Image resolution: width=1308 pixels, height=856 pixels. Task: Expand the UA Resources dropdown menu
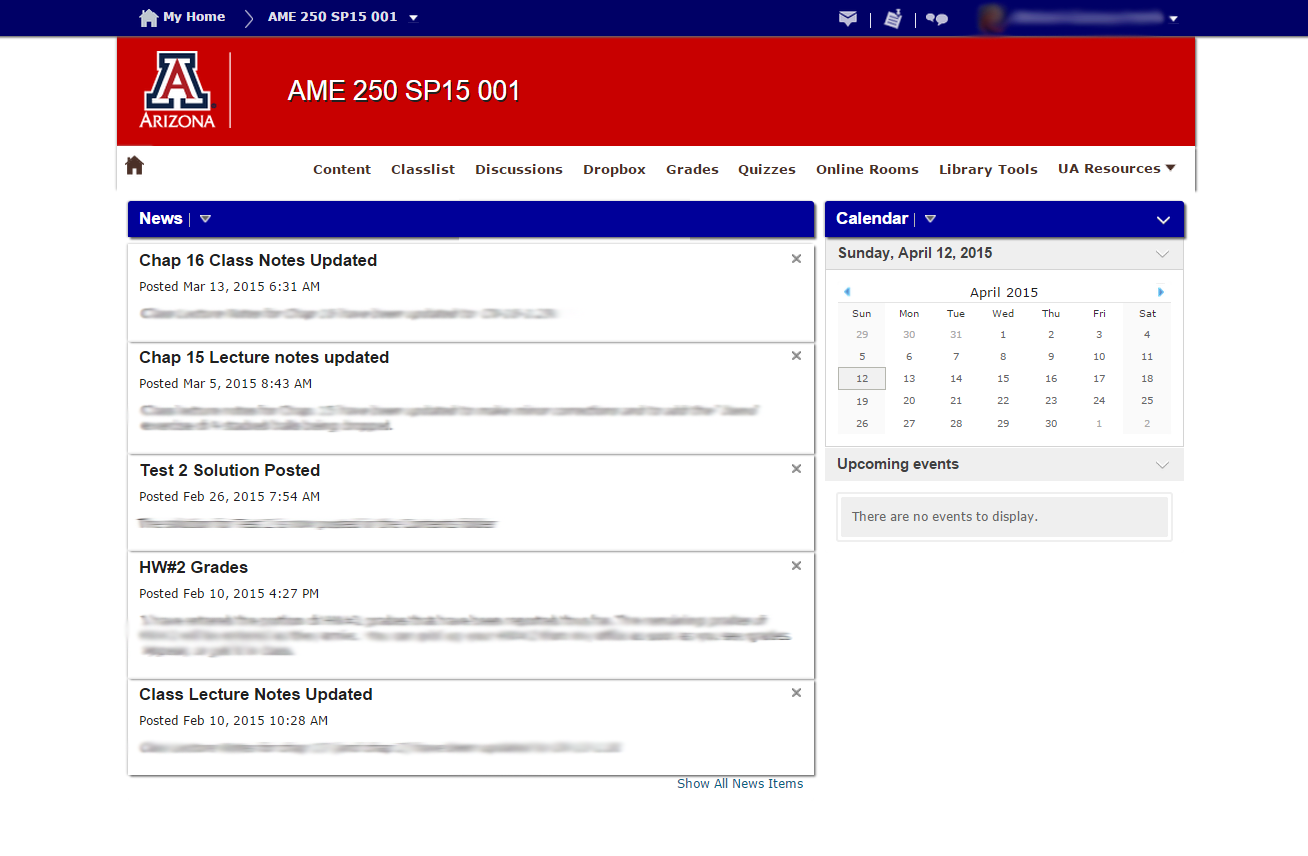point(1116,169)
